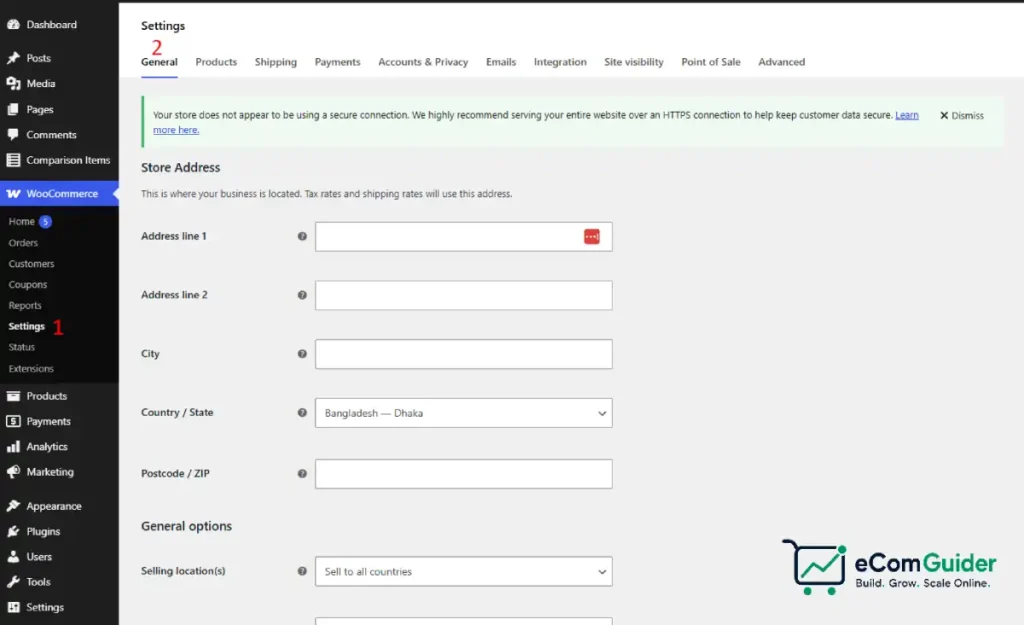This screenshot has width=1024, height=625.
Task: Click the Plugins plug icon
Action: click(13, 532)
